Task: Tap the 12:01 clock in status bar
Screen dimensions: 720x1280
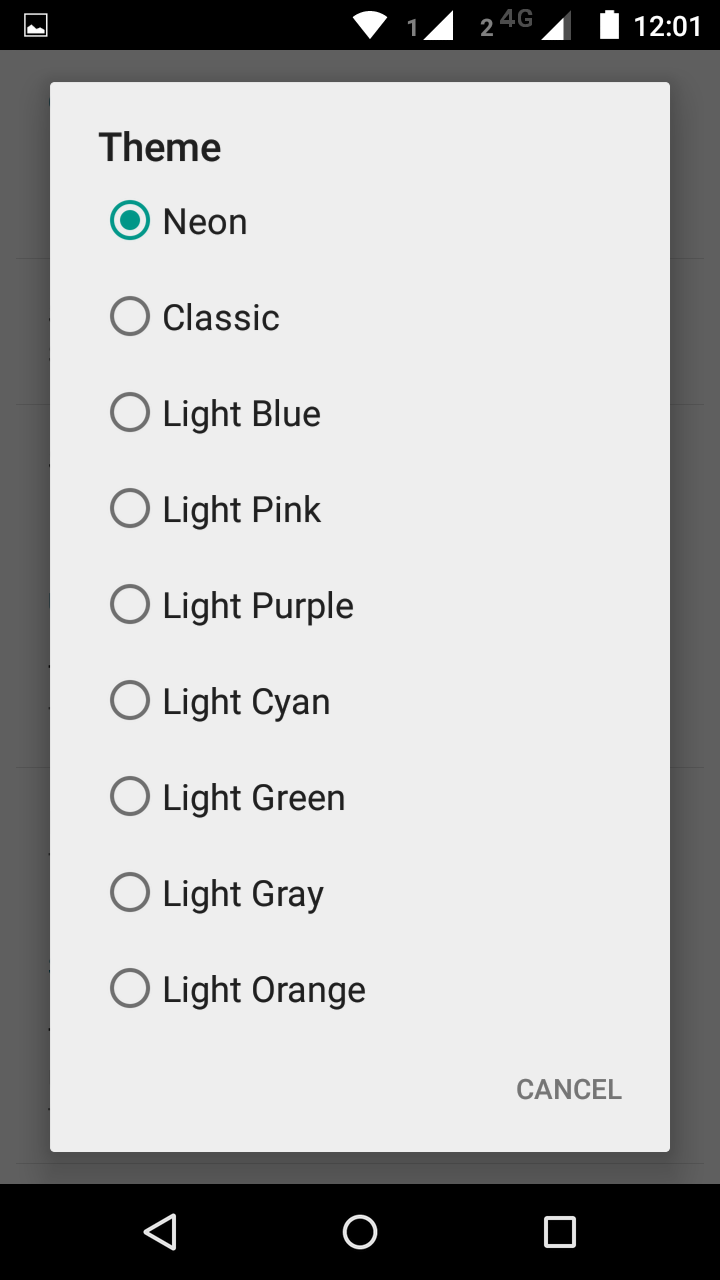Action: (668, 26)
